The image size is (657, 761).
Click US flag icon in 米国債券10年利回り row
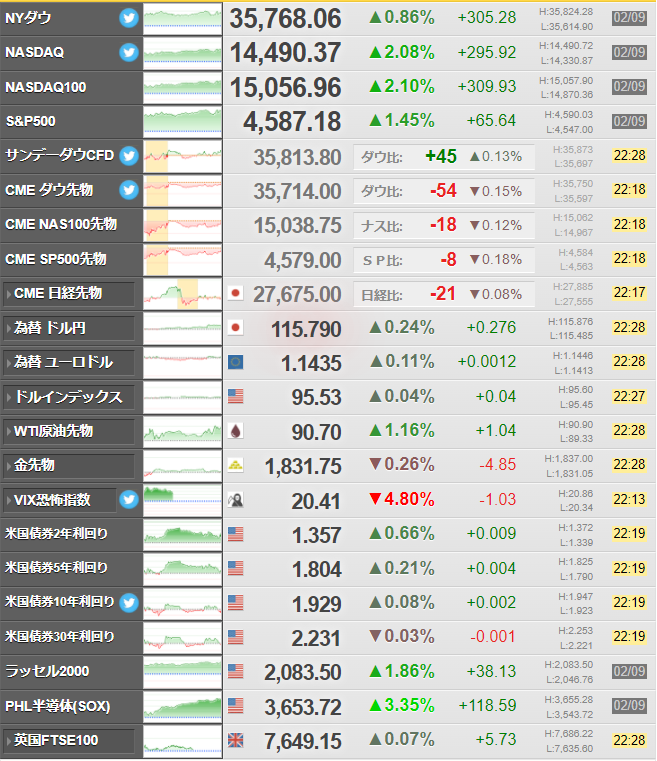tap(236, 603)
